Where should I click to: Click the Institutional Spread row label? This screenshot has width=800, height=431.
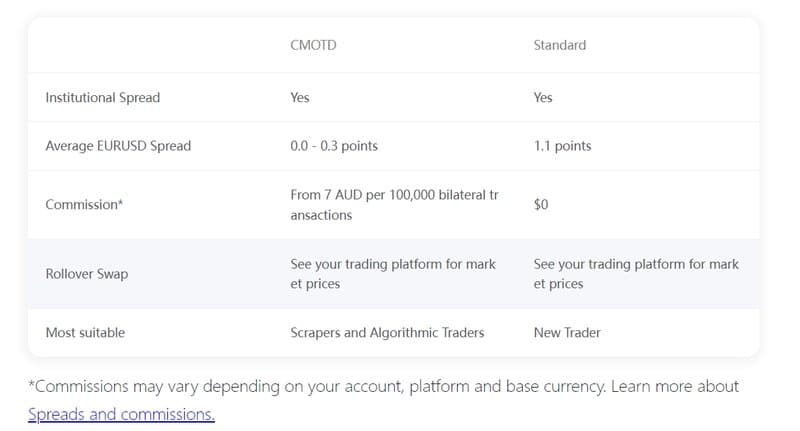(x=103, y=97)
